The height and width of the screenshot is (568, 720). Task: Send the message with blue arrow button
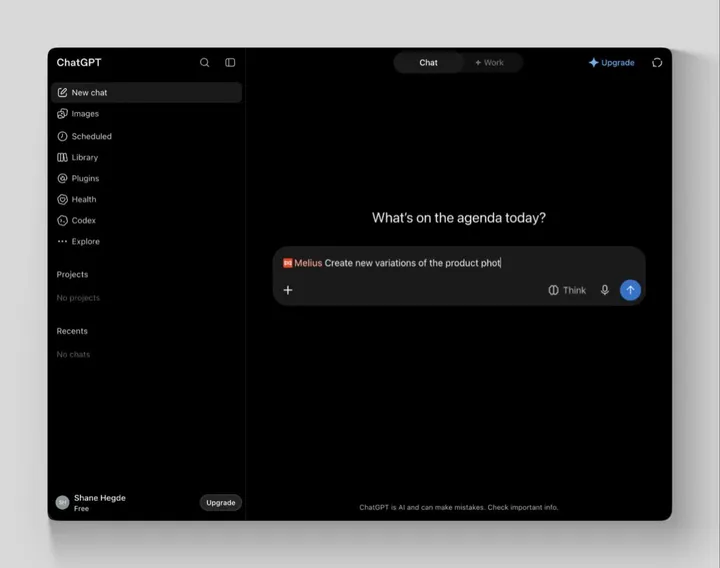630,290
